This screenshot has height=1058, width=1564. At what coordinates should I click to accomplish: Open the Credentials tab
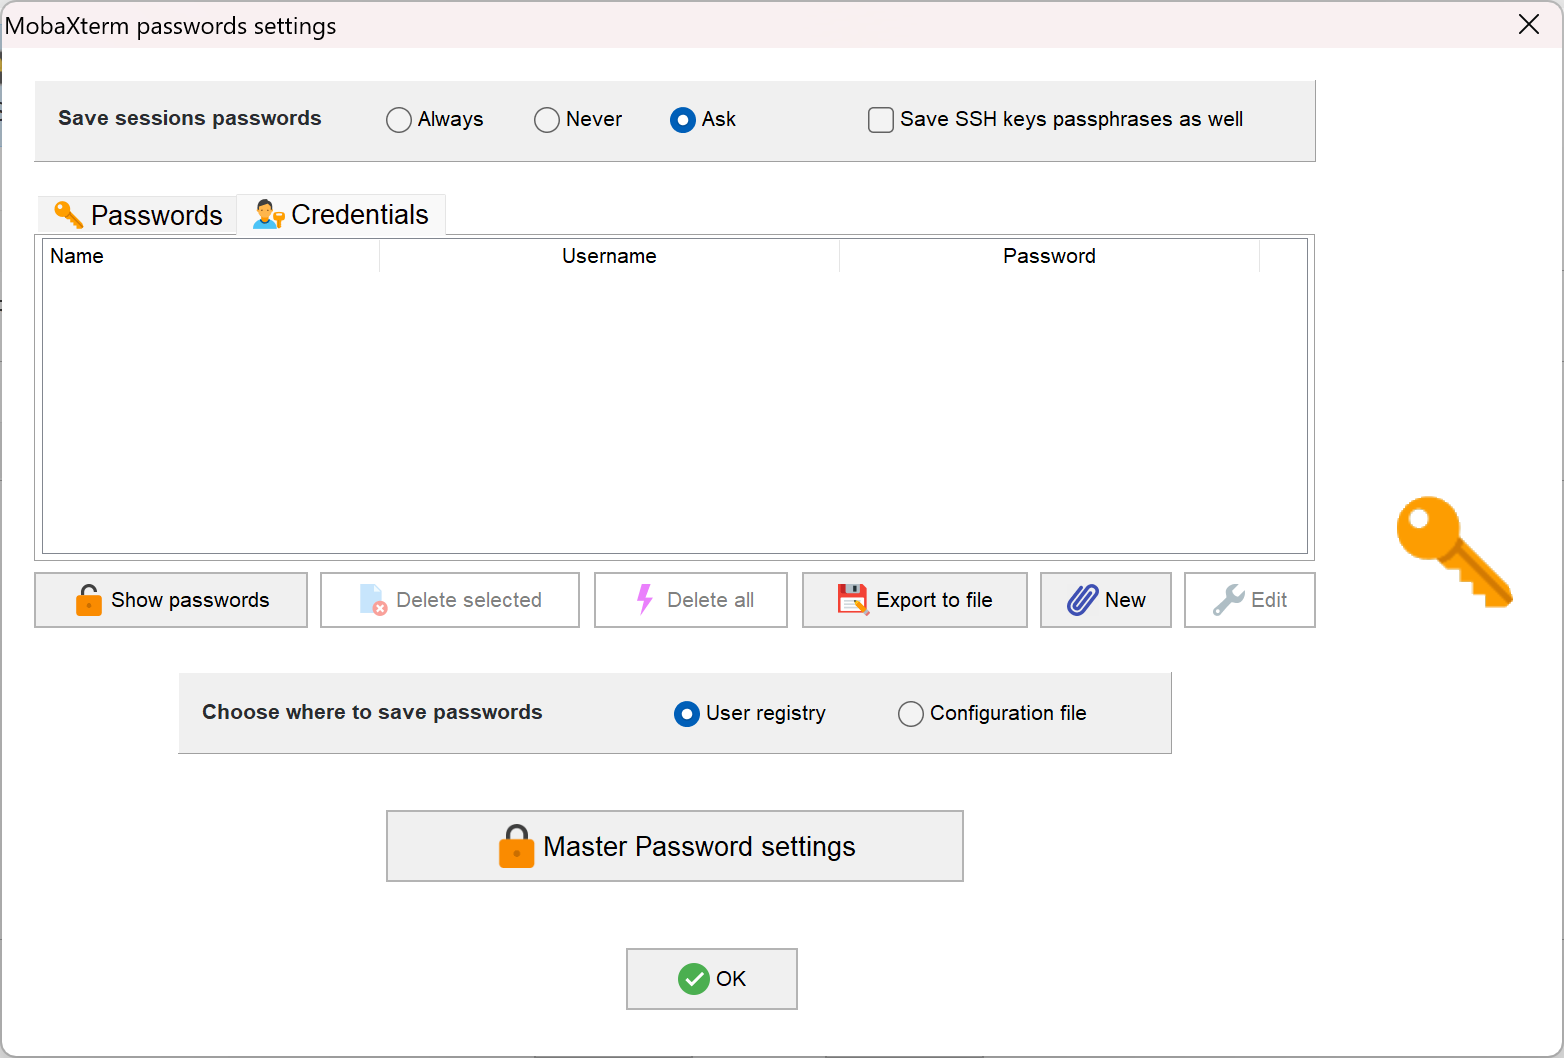[341, 214]
